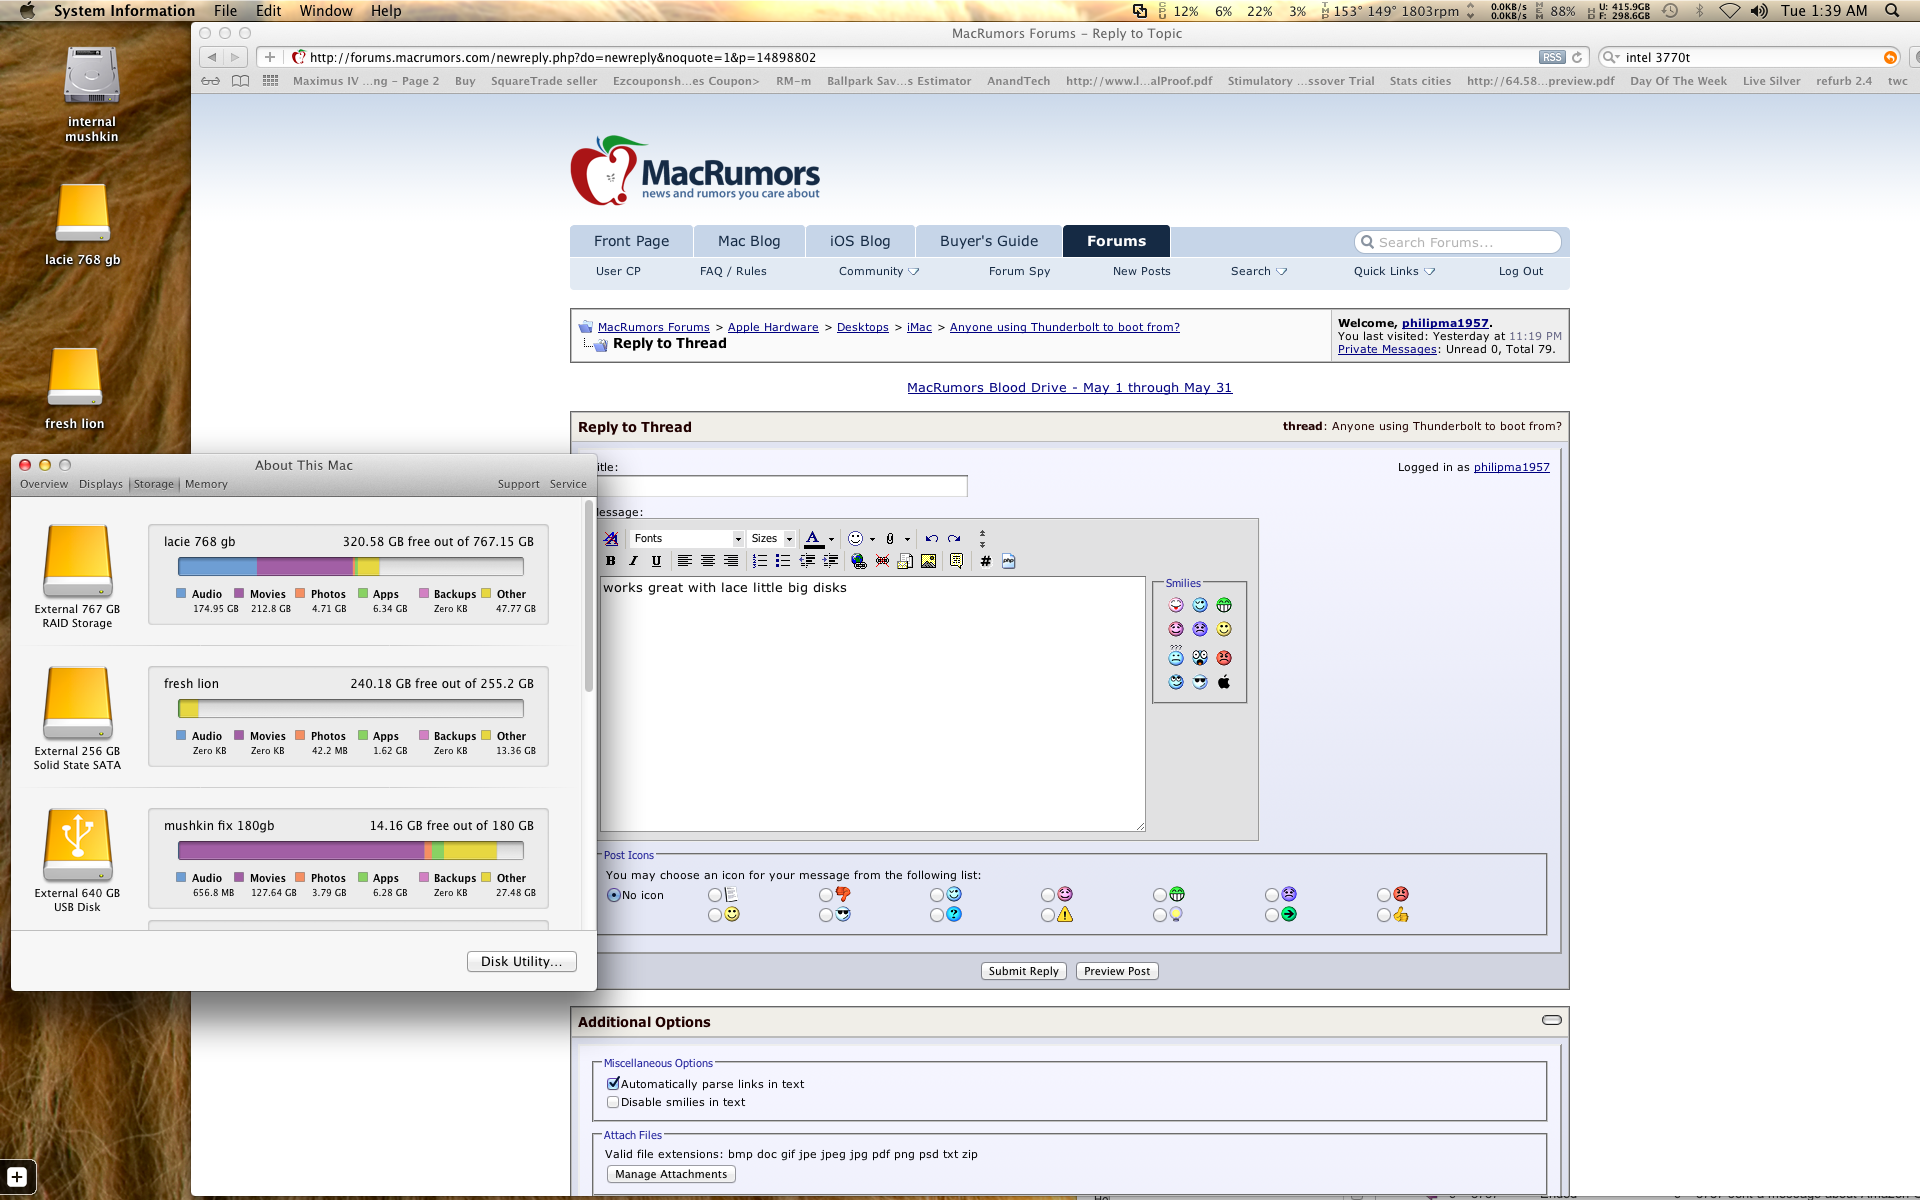Click the Insert Image icon
1920x1200 pixels.
[x=929, y=561]
